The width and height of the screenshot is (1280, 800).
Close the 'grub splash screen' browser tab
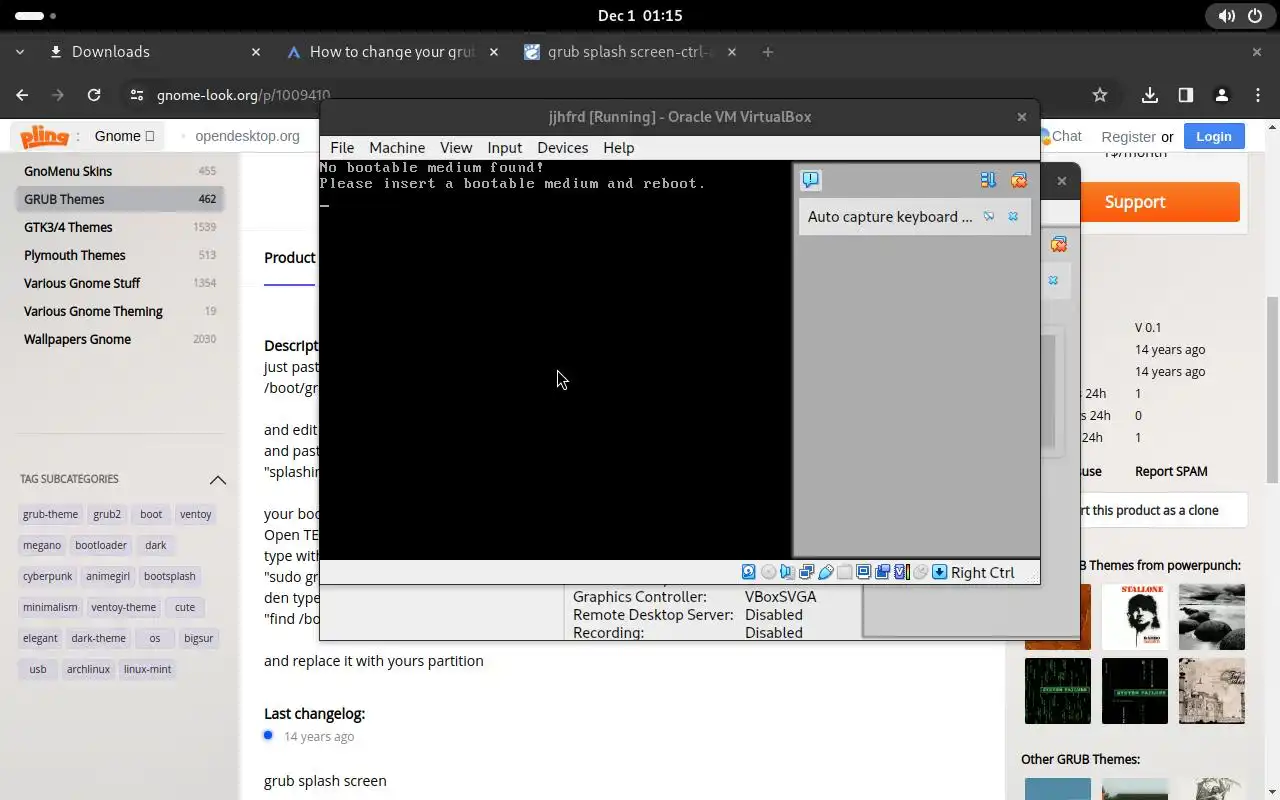(732, 52)
